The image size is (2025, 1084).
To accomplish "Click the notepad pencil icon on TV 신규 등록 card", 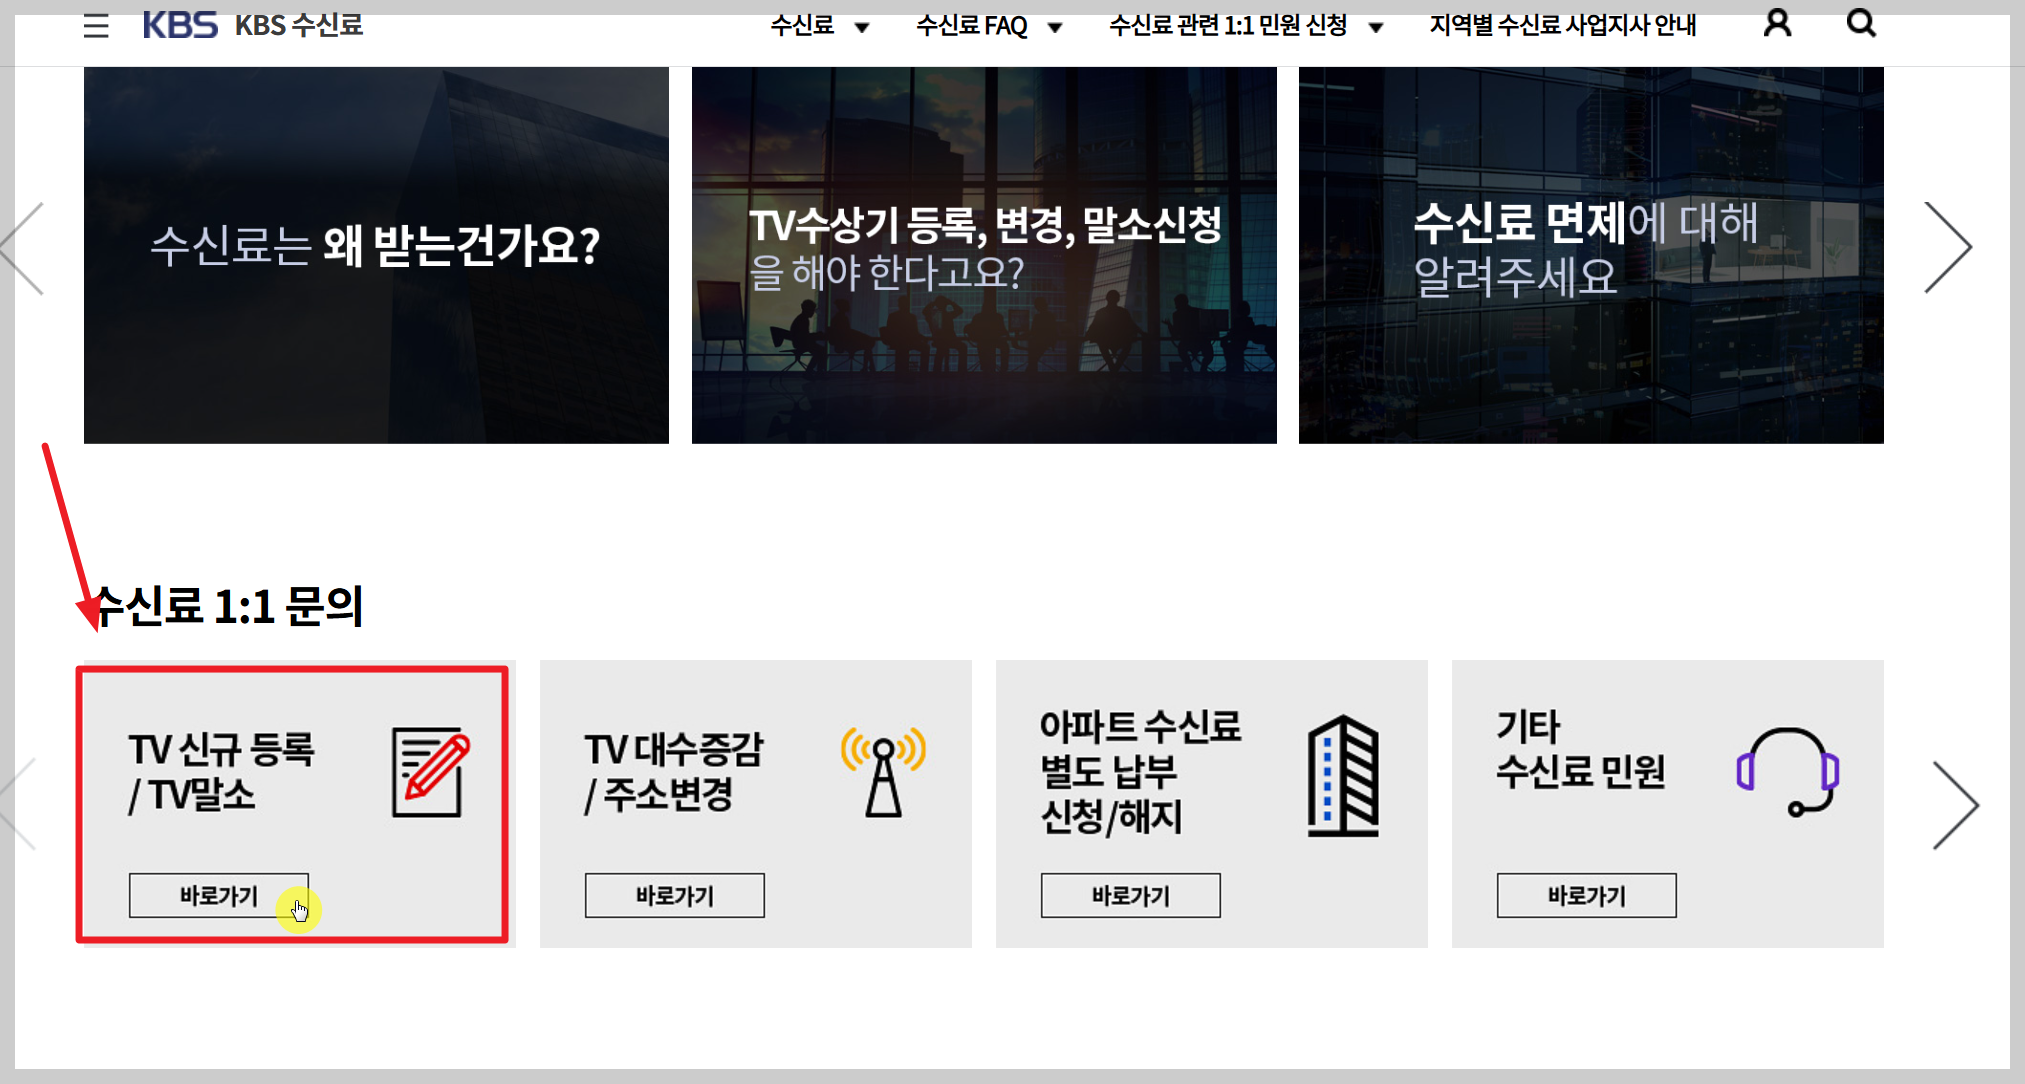I will point(431,772).
